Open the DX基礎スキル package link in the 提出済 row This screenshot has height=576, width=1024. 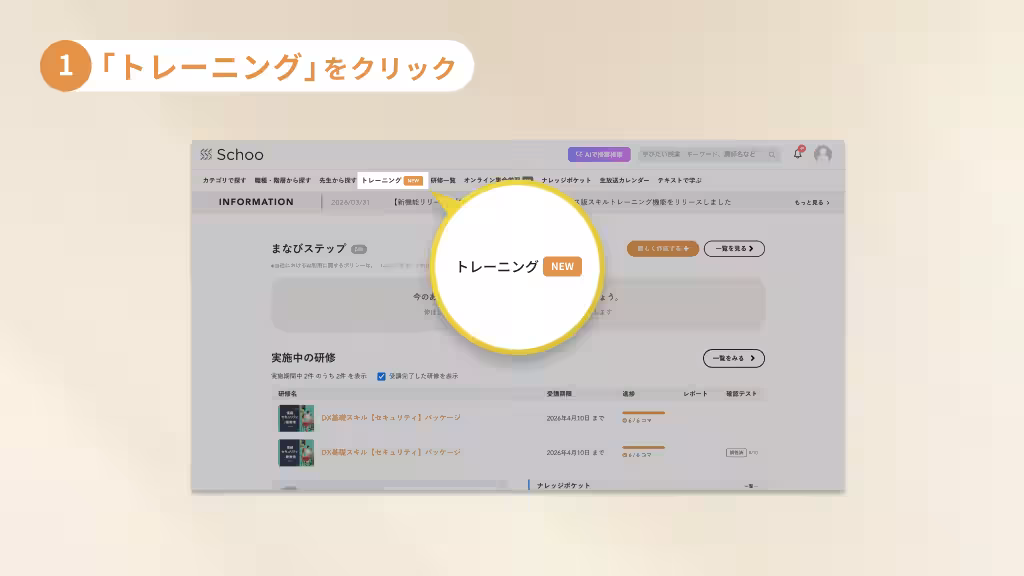(391, 452)
